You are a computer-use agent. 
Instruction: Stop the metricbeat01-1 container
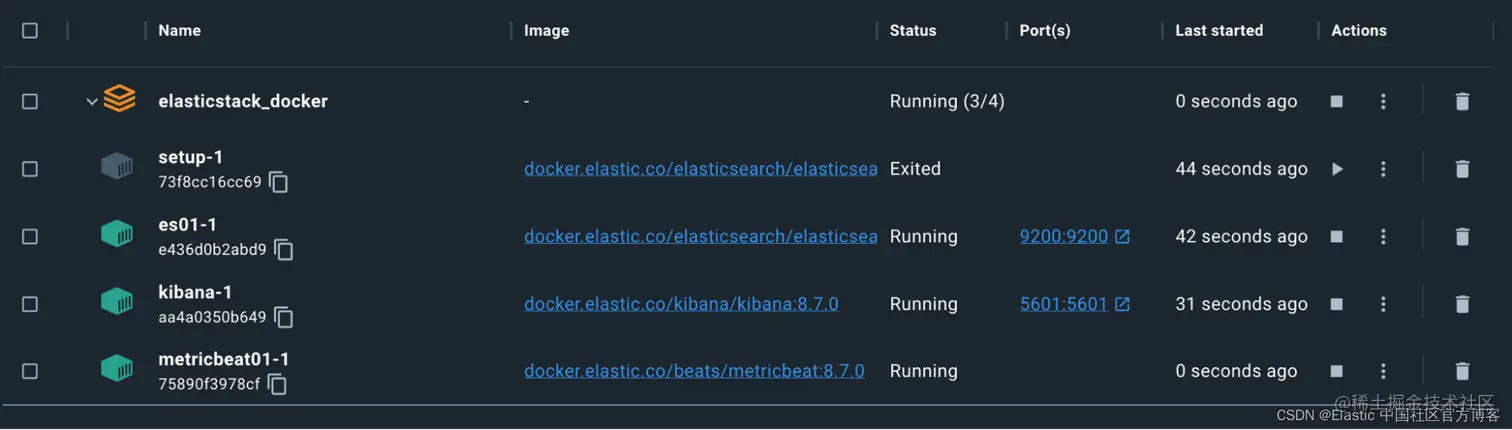(x=1337, y=371)
